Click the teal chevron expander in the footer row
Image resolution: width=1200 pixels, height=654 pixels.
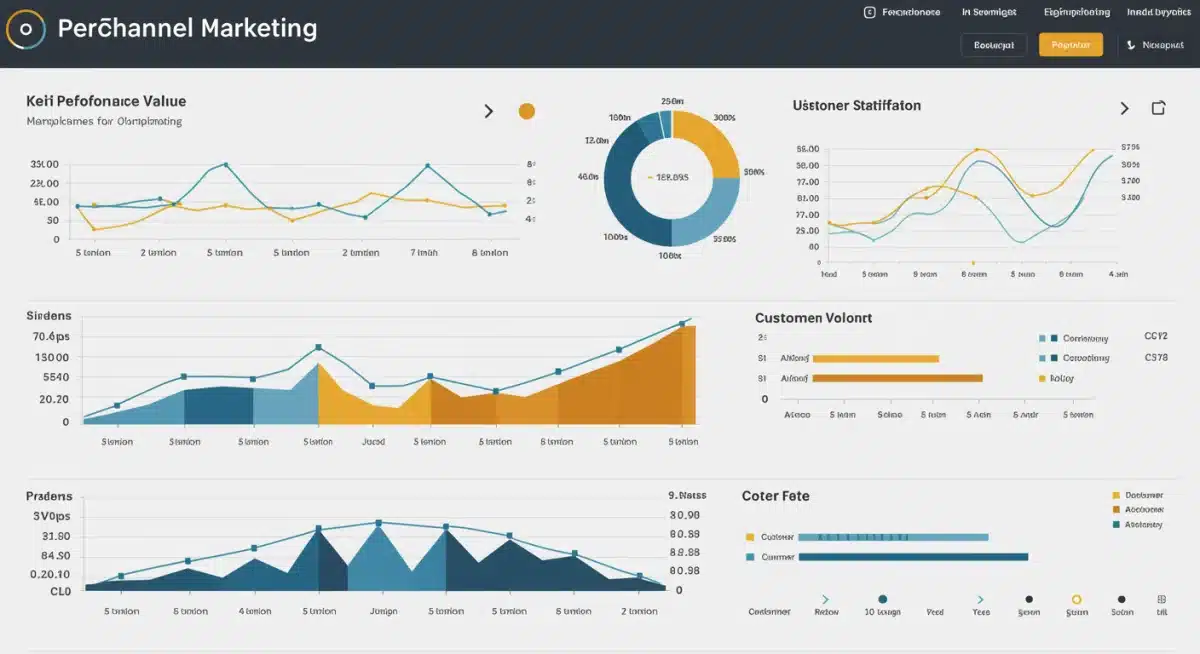825,596
